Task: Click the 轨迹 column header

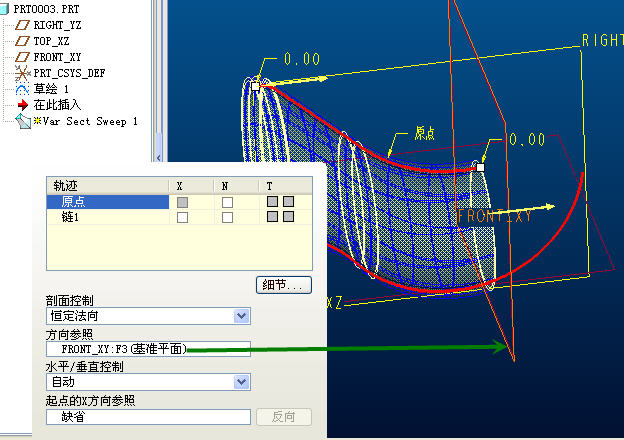Action: [108, 186]
